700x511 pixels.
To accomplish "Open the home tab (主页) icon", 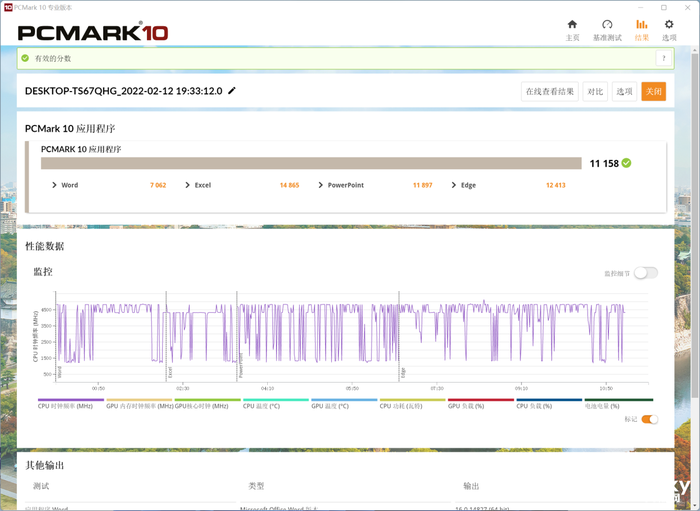I will (x=572, y=29).
